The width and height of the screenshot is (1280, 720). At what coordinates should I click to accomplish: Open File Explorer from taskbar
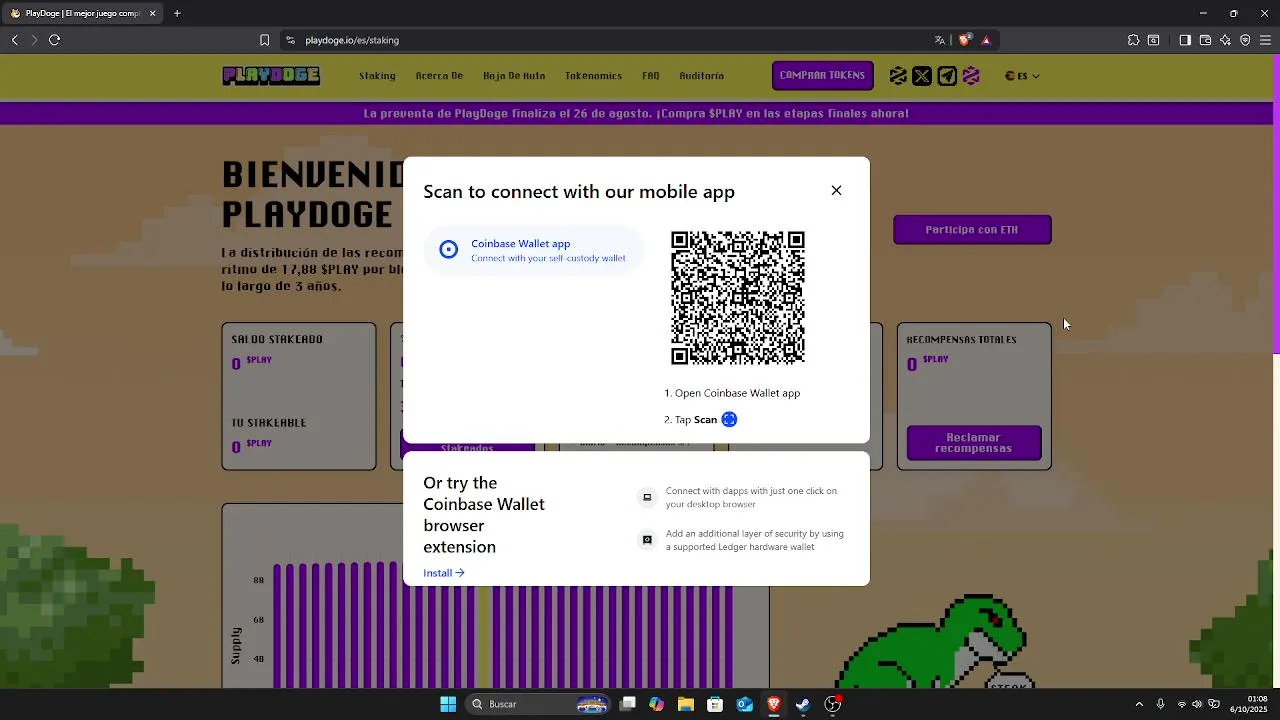coord(686,704)
